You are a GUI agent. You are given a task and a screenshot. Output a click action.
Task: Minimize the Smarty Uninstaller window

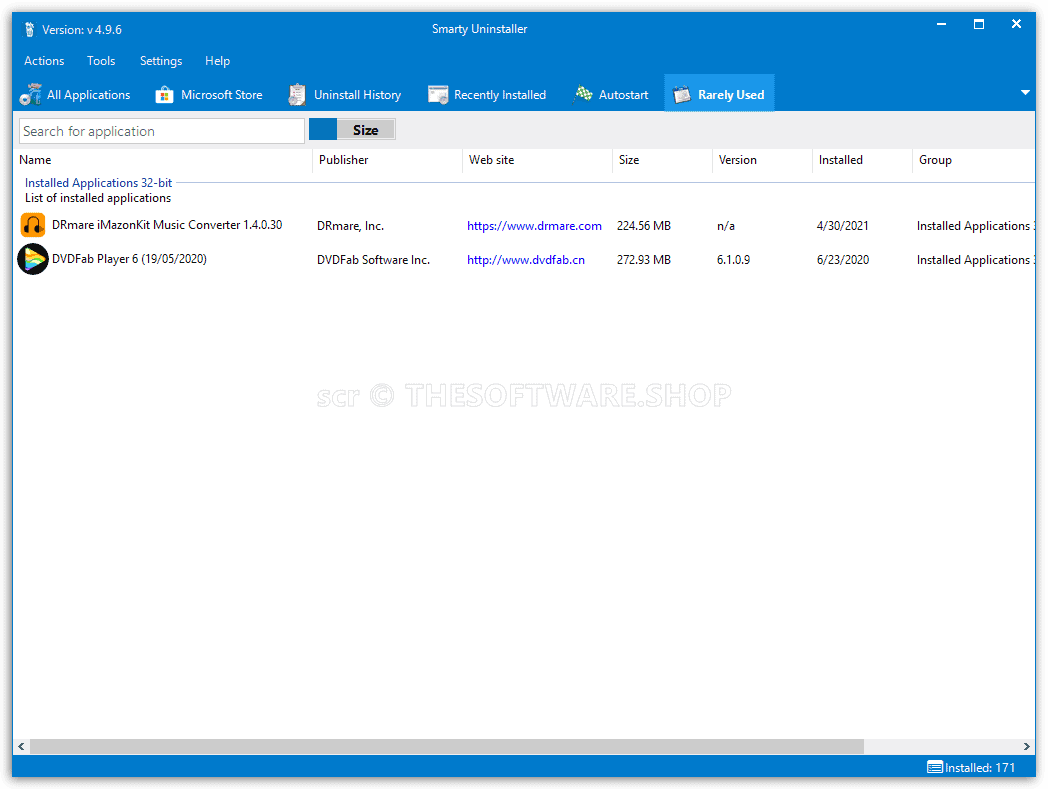coord(941,25)
